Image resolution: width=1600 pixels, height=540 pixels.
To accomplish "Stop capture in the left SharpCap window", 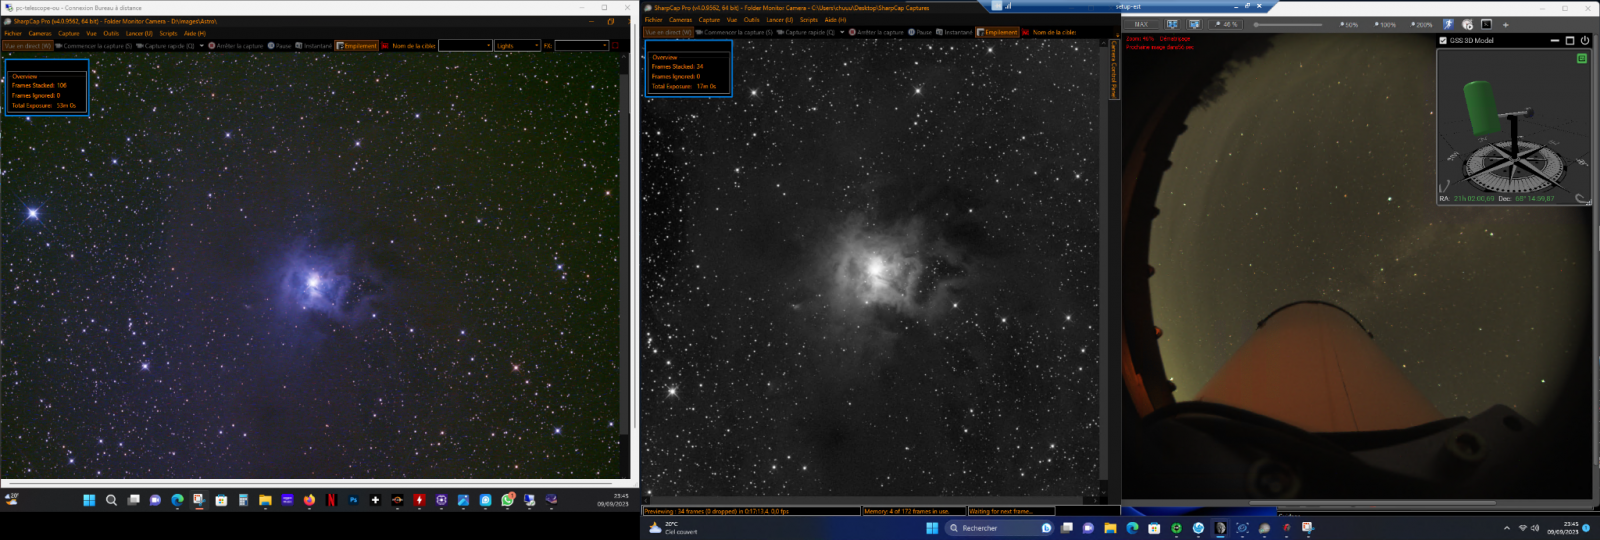I will coord(236,46).
